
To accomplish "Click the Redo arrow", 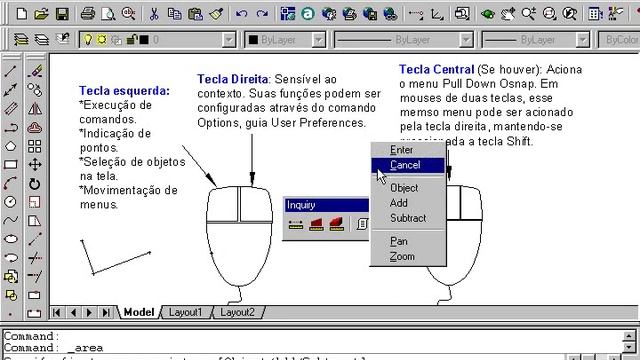I will click(x=262, y=14).
